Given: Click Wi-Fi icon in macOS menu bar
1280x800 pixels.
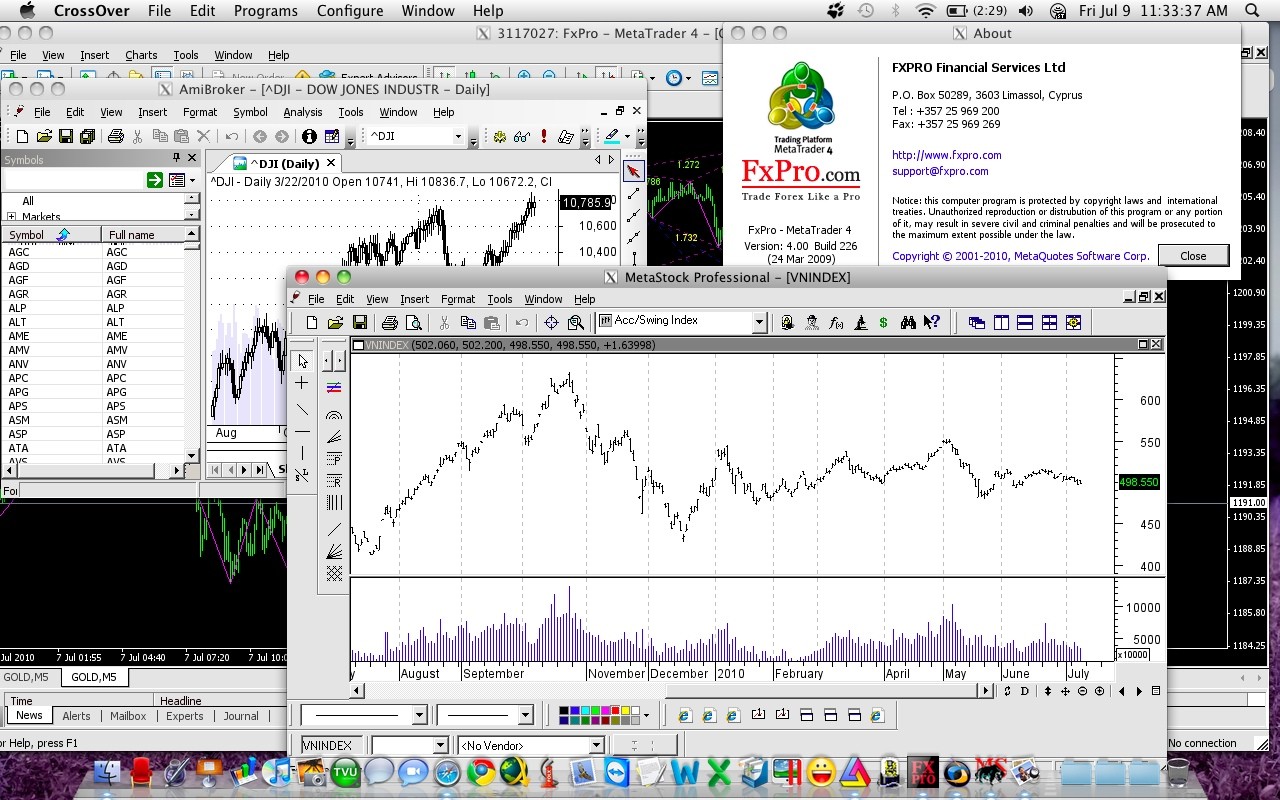Looking at the screenshot, I should point(925,11).
